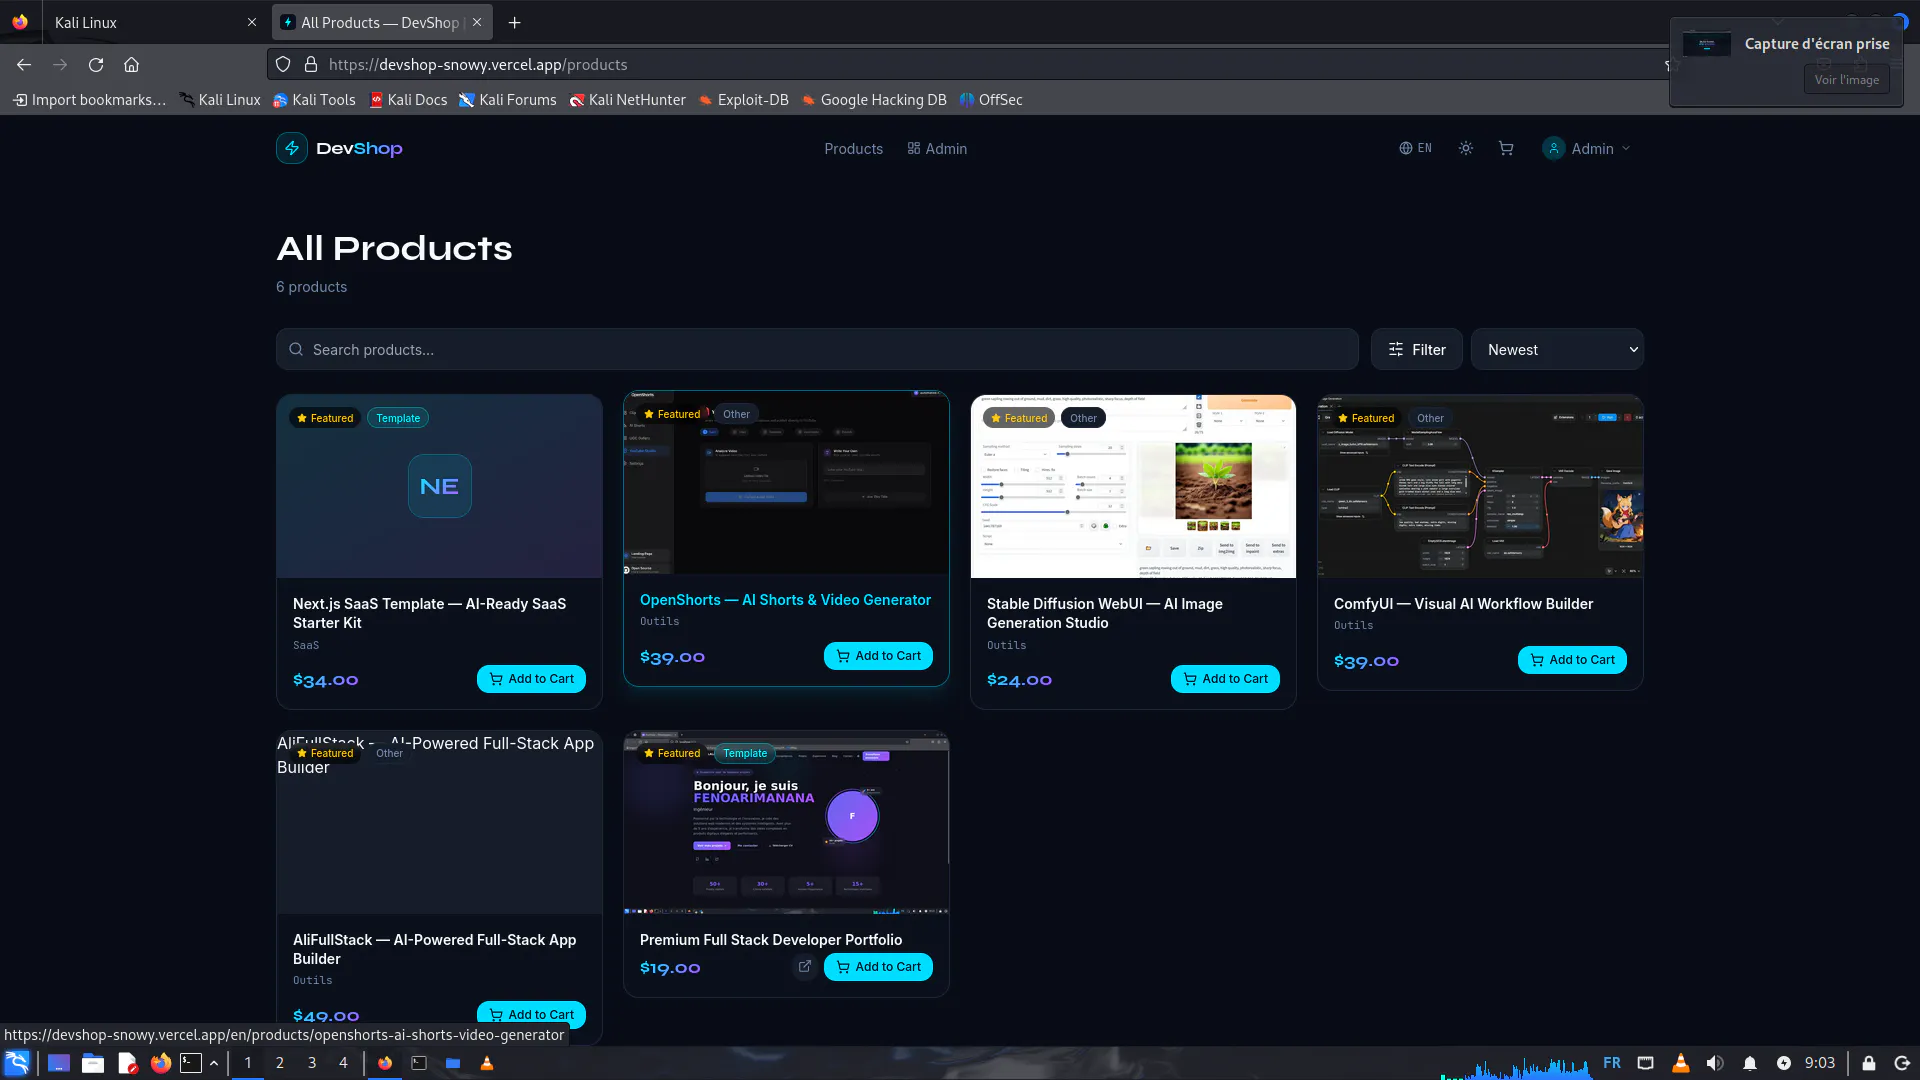Screen dimensions: 1920x1080
Task: Open file manager icon in the panel
Action: pyautogui.click(x=93, y=1063)
